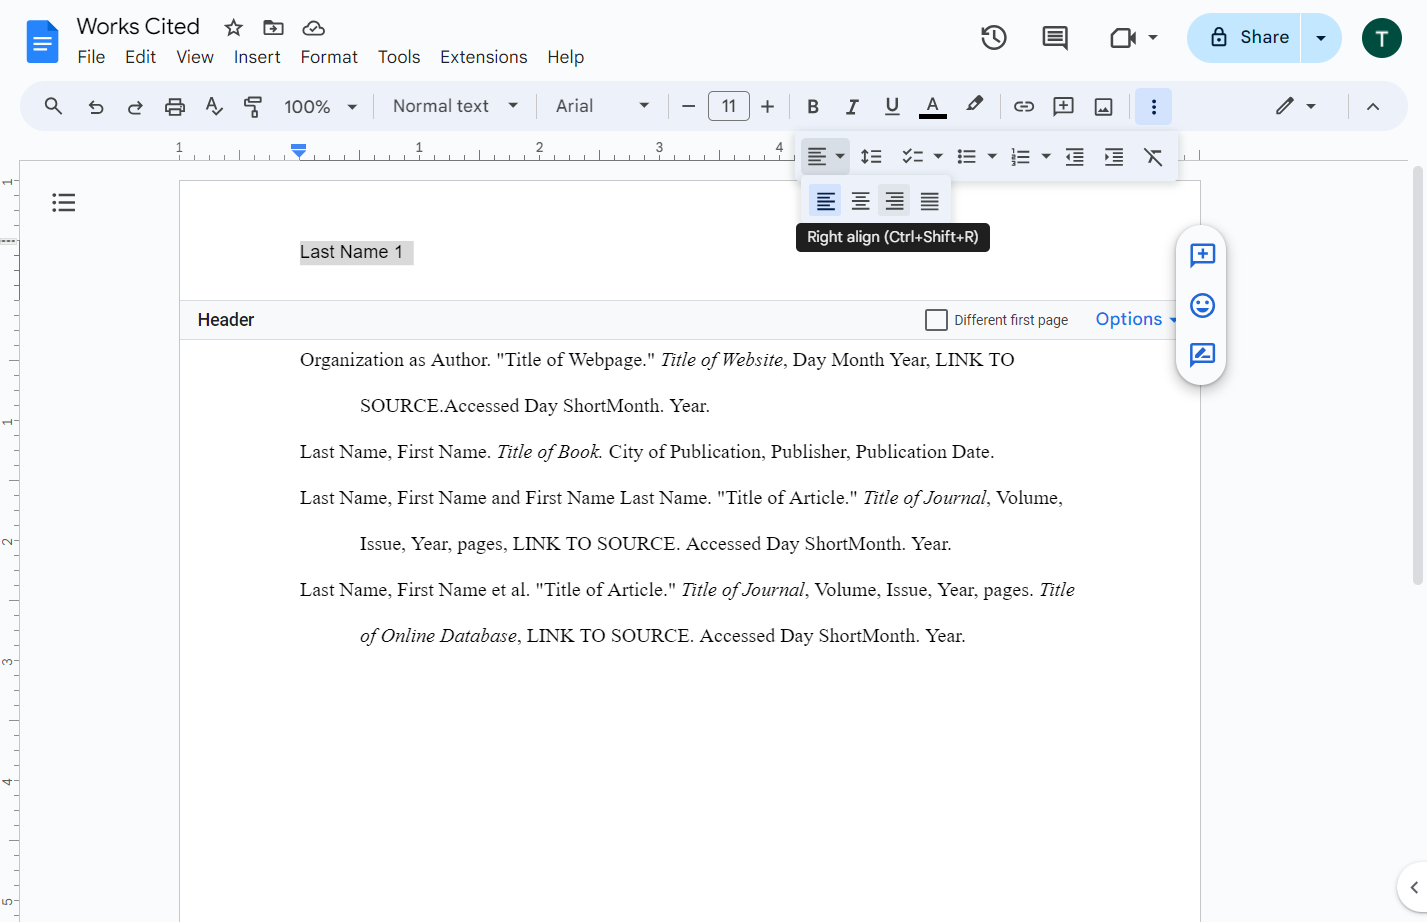Image resolution: width=1427 pixels, height=922 pixels.
Task: Click the font size input field
Action: (729, 106)
